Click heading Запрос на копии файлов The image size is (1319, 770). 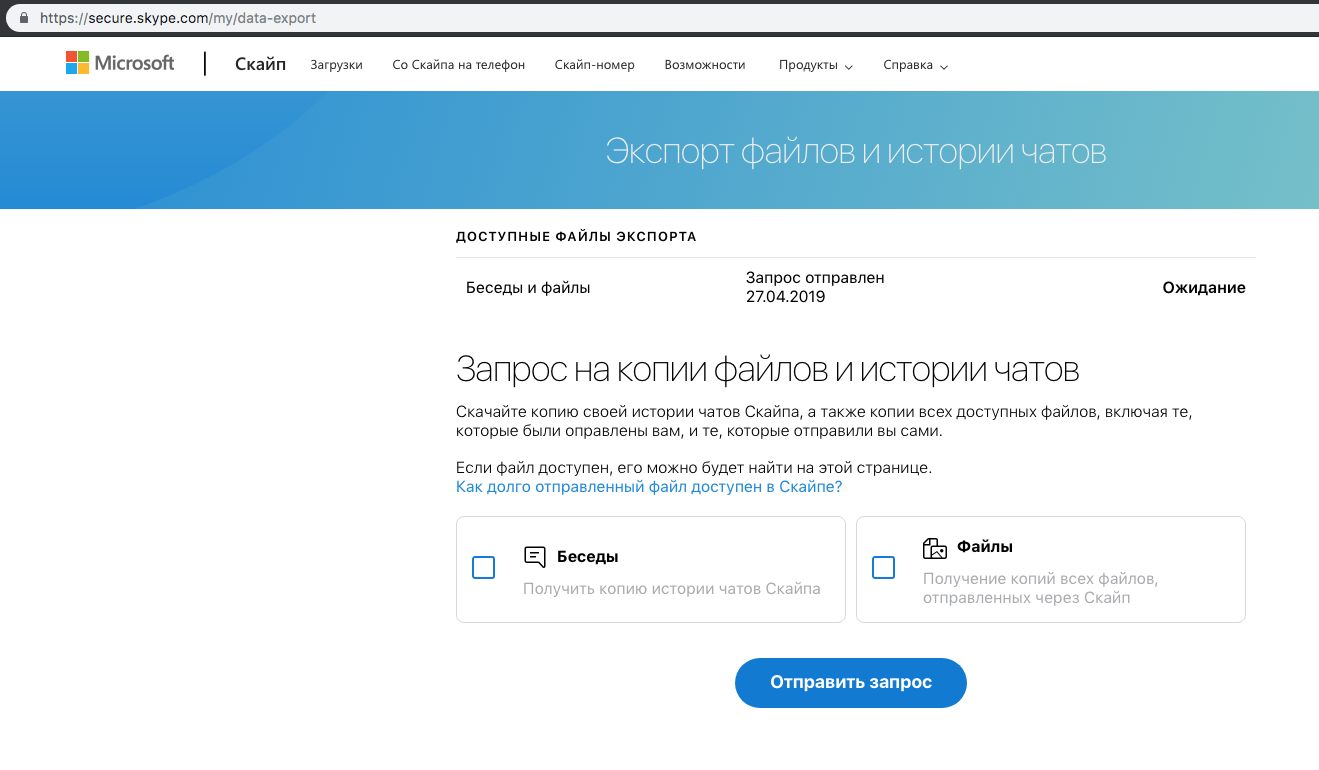[767, 370]
